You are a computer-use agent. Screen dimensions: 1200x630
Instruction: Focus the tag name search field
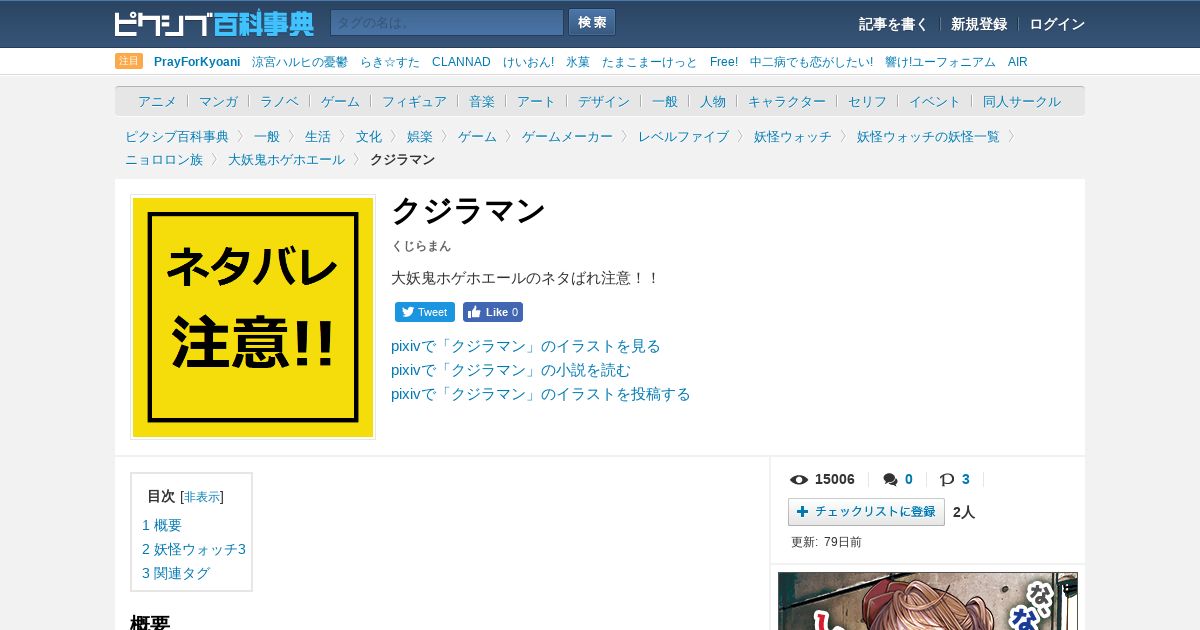pos(447,23)
